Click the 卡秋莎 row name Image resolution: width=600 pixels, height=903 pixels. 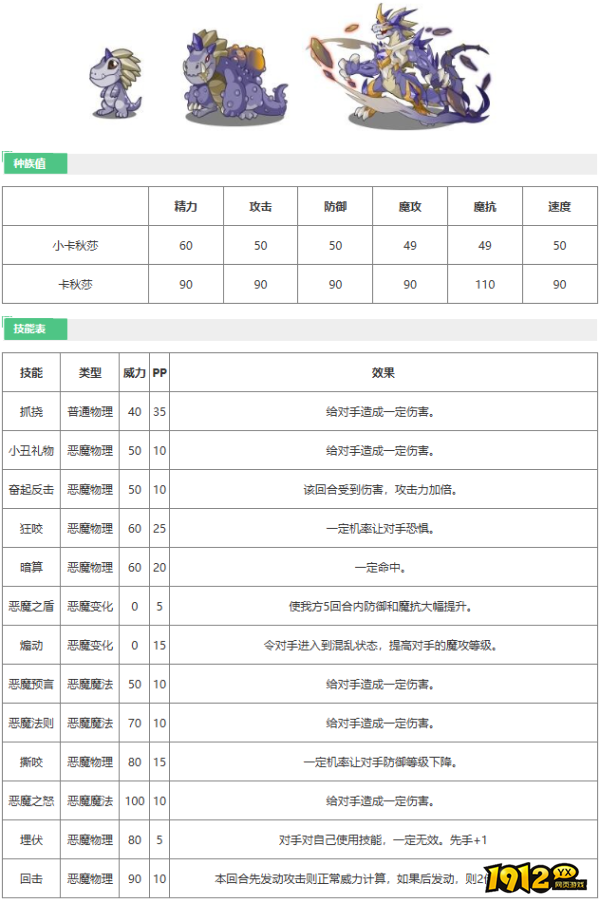click(x=75, y=284)
